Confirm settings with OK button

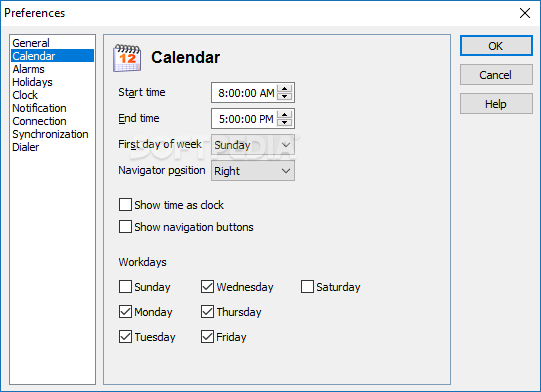coord(496,46)
